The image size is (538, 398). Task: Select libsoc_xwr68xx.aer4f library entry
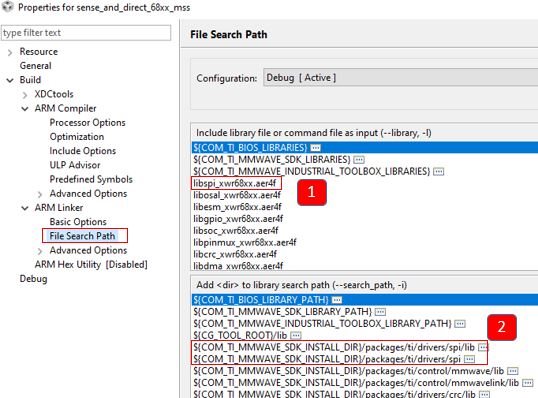(236, 231)
